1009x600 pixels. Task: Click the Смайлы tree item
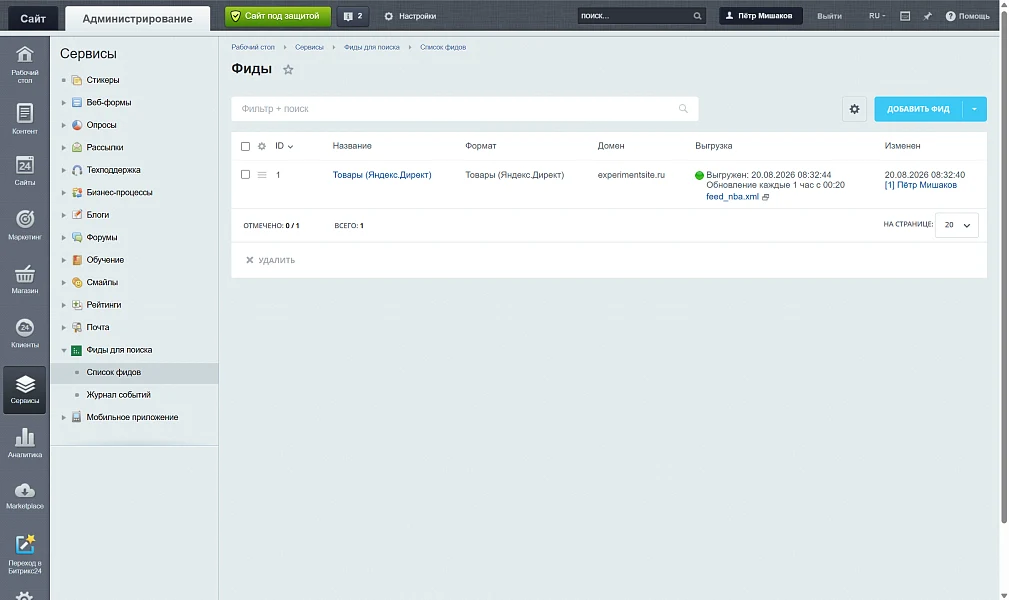(x=102, y=283)
